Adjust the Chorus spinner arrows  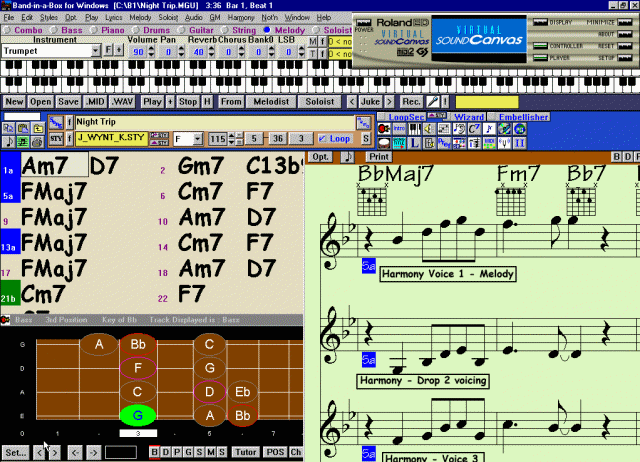pyautogui.click(x=242, y=51)
